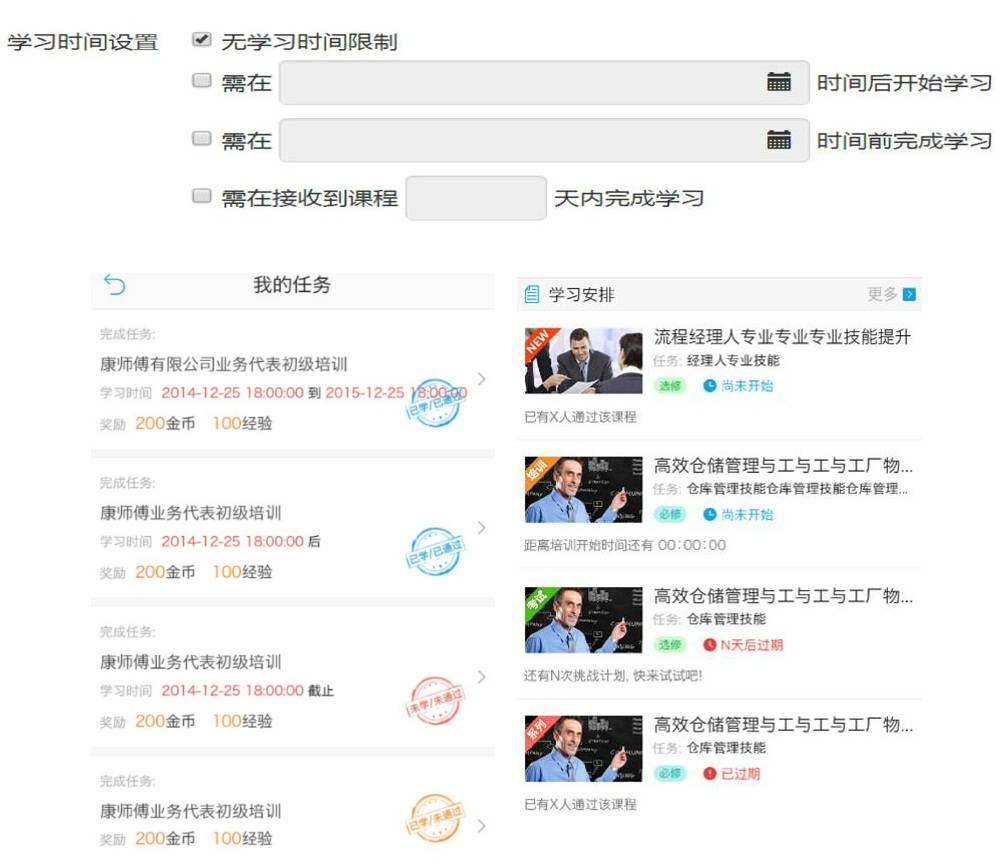The image size is (999, 868).
Task: Click the orange stamp on the last task
Action: [435, 818]
